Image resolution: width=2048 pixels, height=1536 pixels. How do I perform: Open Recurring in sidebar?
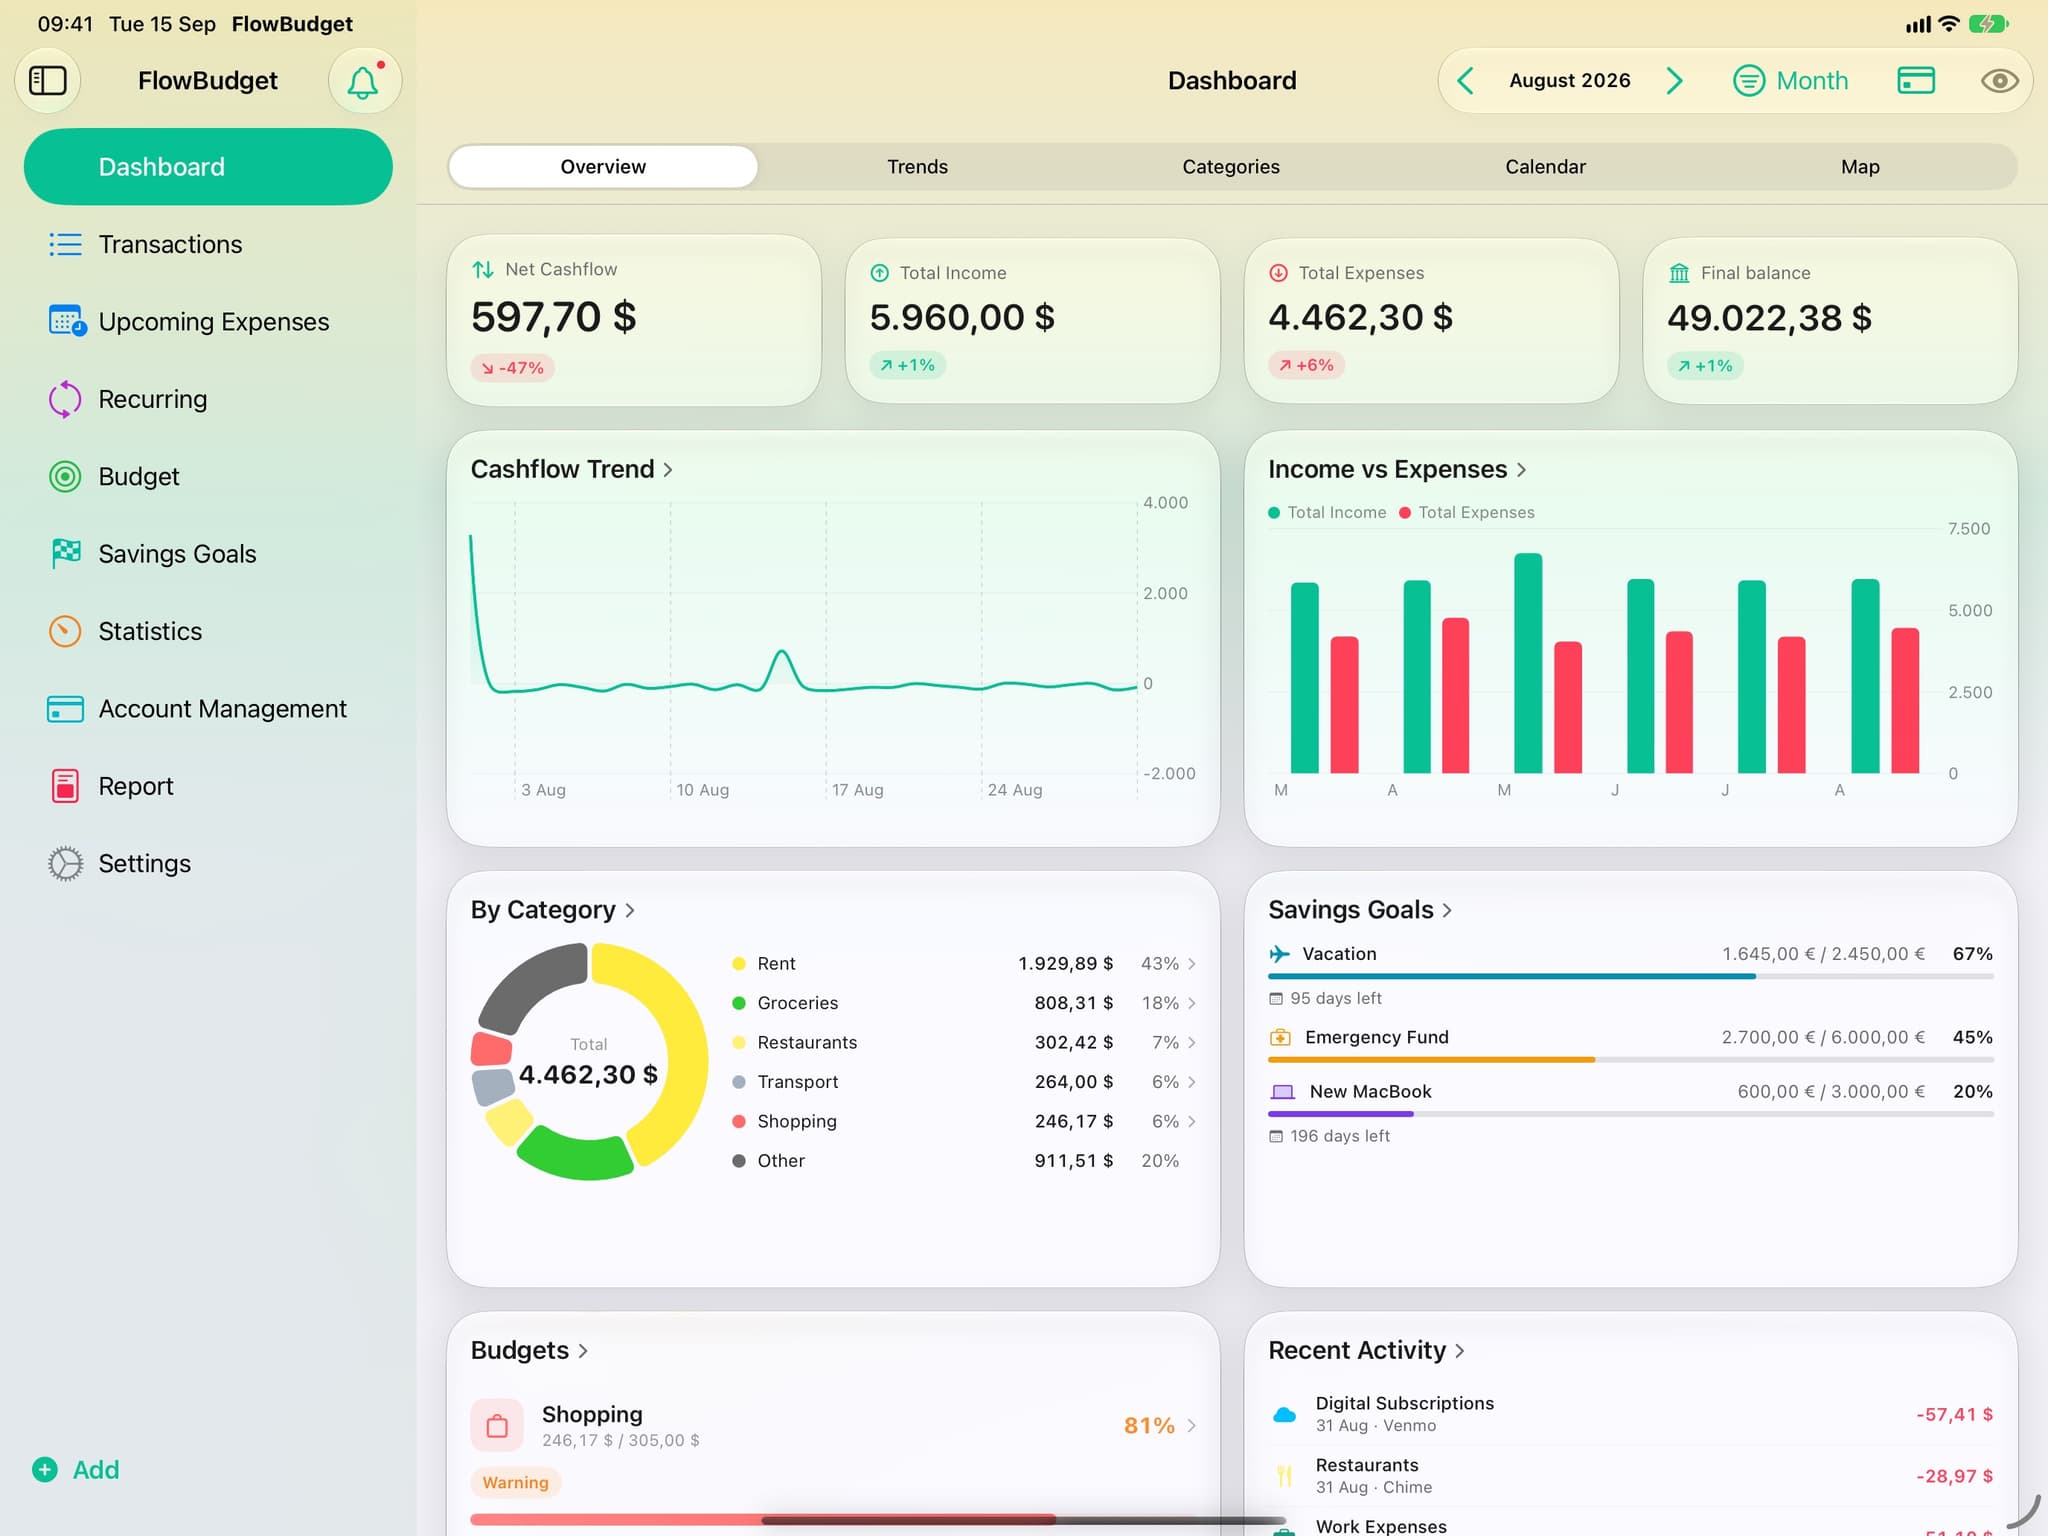coord(208,399)
